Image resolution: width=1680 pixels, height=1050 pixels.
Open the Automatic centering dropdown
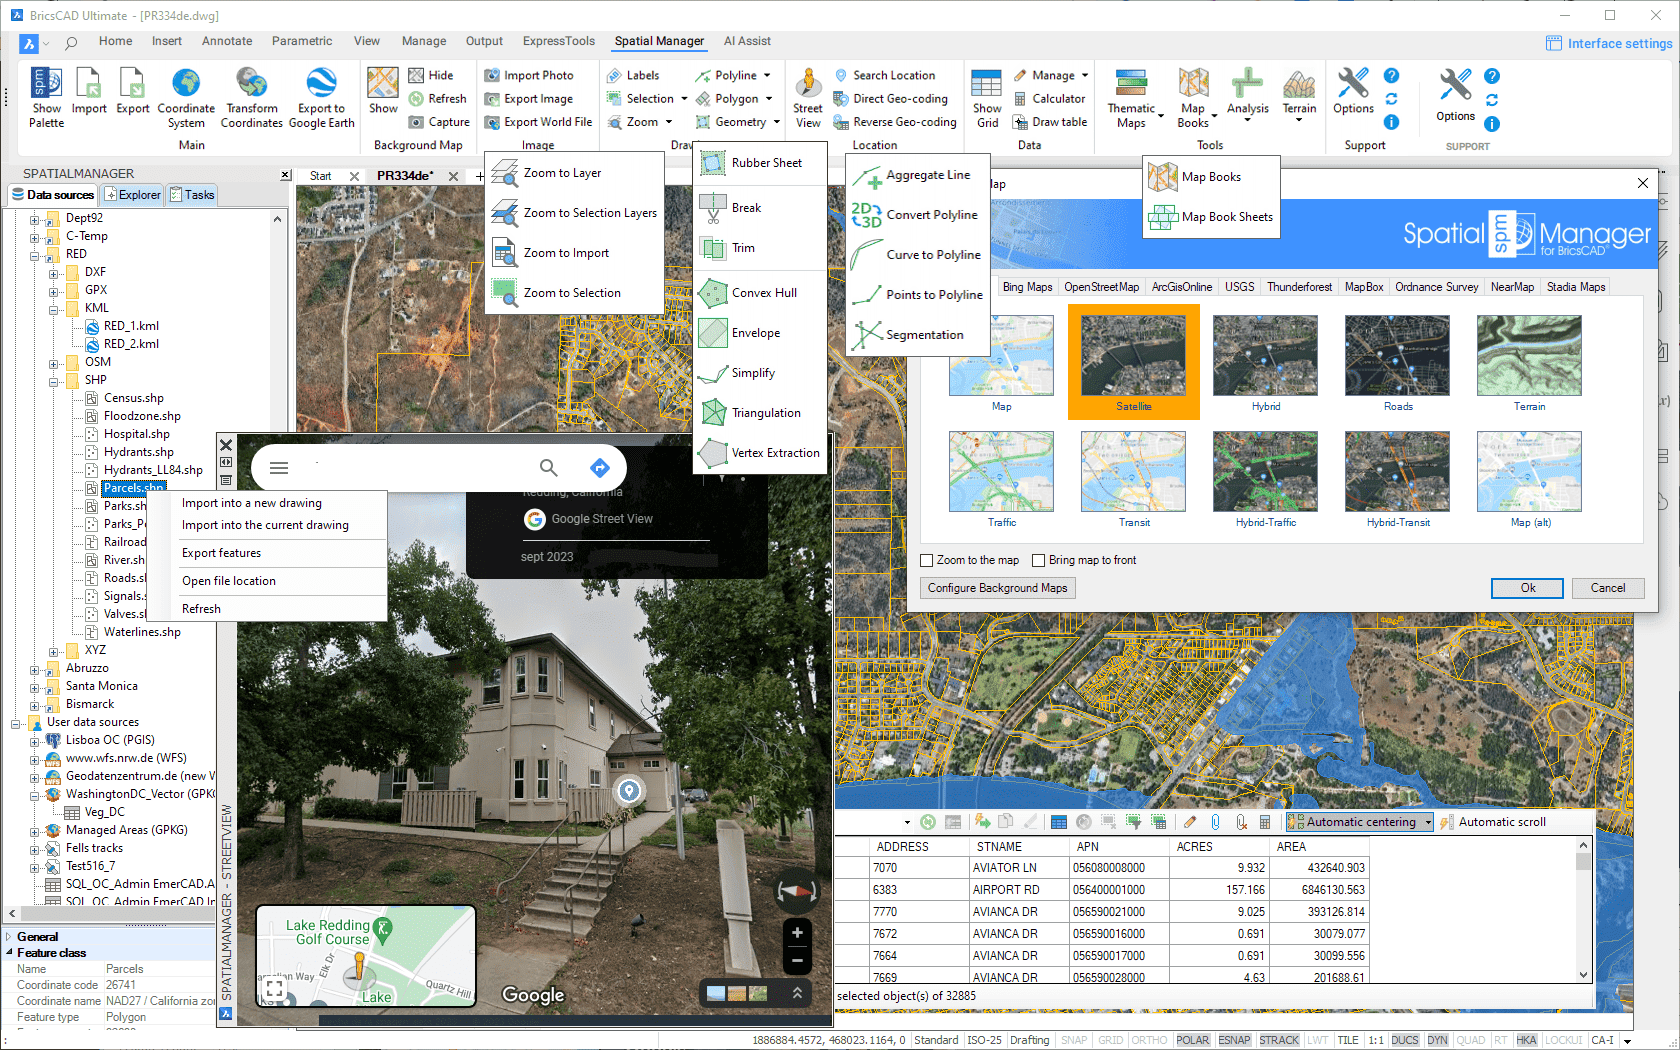1428,822
